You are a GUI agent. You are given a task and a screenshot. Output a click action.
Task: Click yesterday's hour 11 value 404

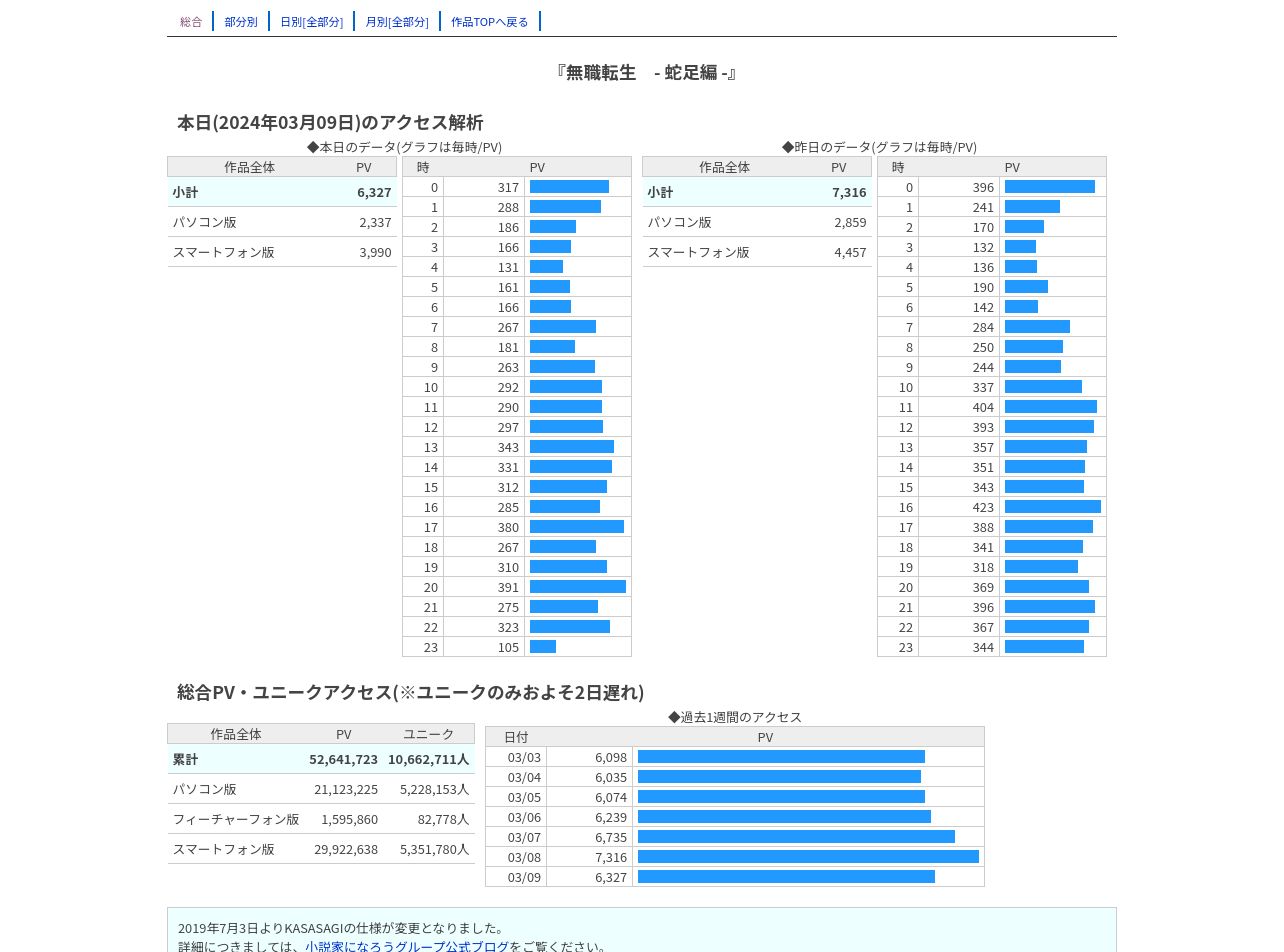pyautogui.click(x=983, y=407)
